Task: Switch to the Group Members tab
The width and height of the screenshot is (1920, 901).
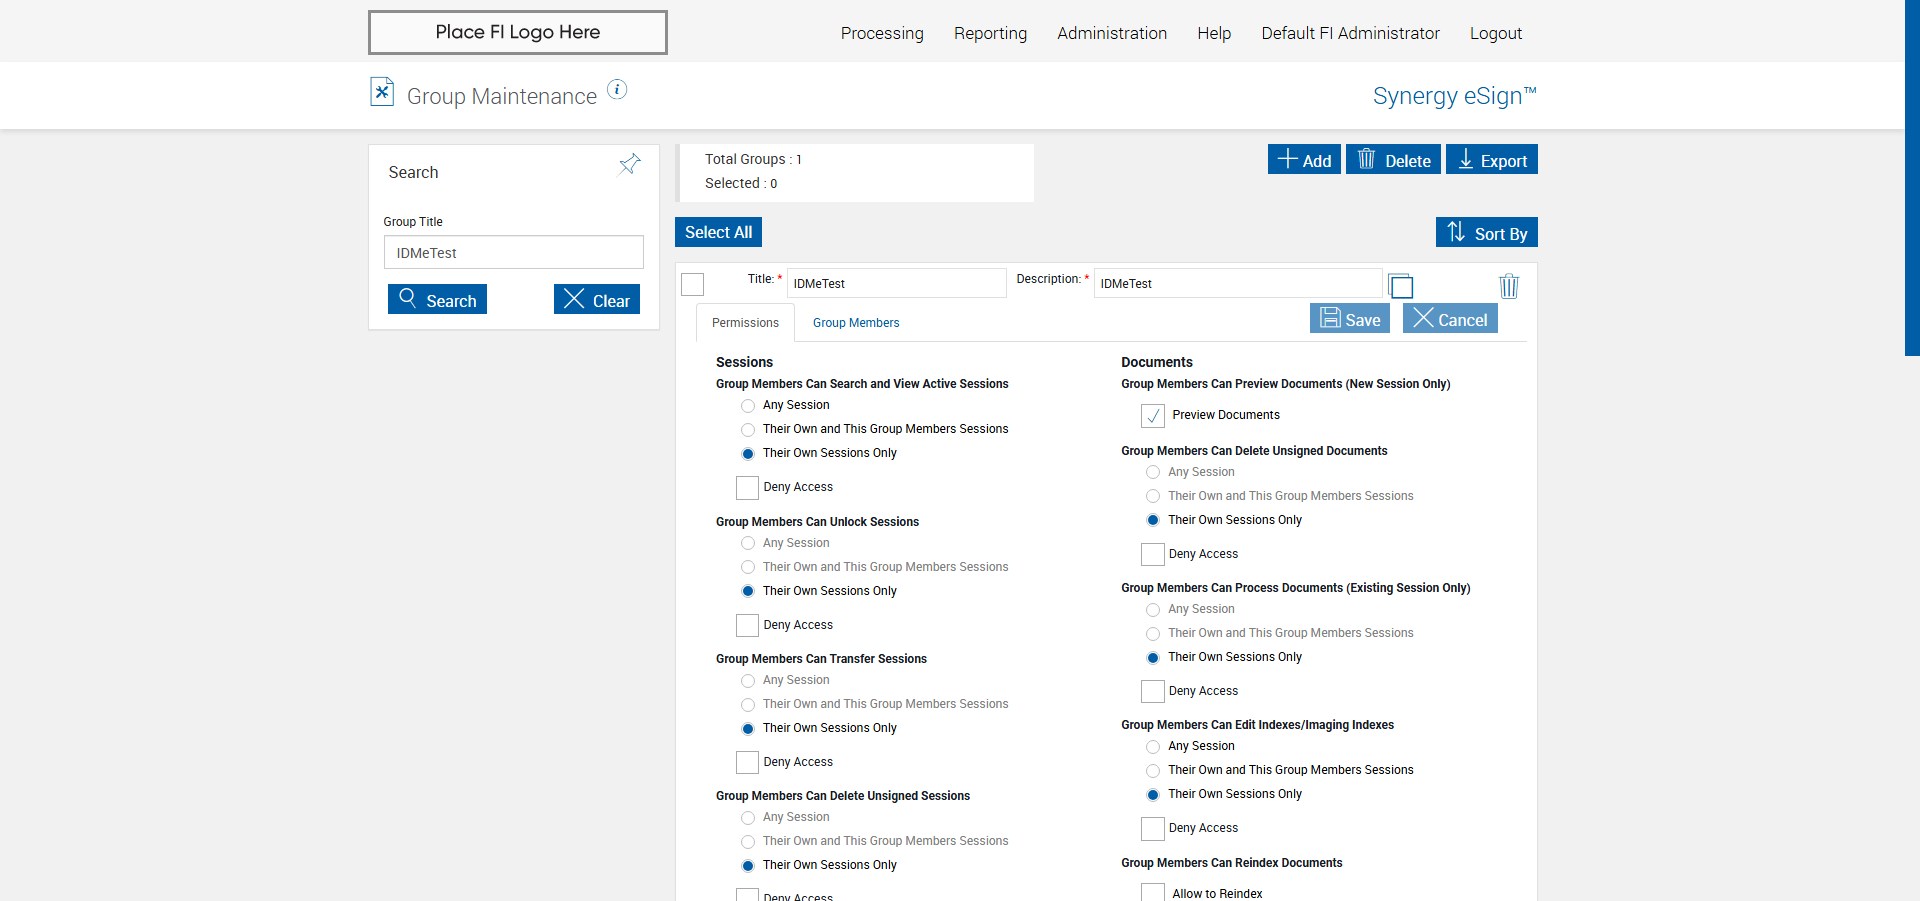Action: click(x=855, y=323)
